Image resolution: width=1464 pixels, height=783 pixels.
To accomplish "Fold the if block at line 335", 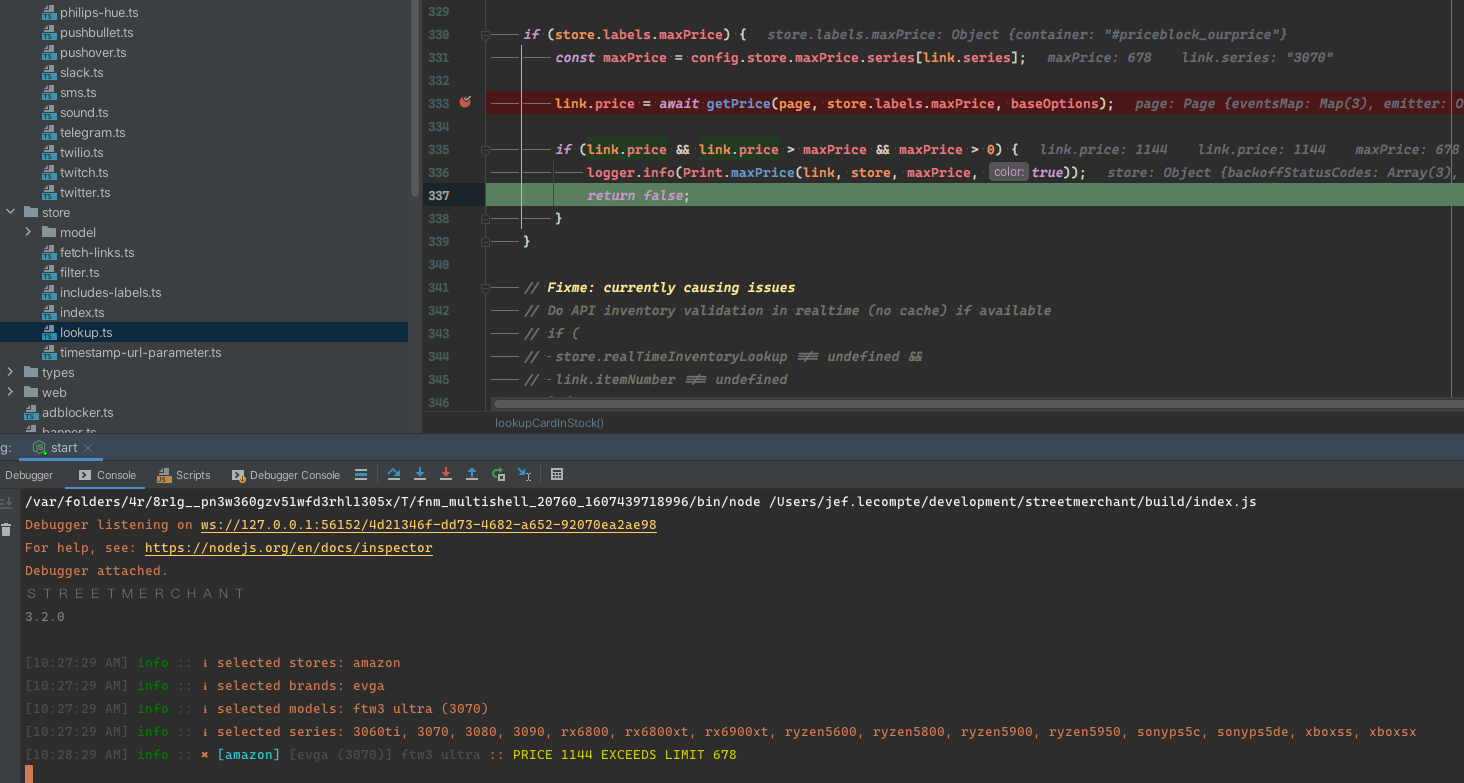I will pyautogui.click(x=485, y=150).
